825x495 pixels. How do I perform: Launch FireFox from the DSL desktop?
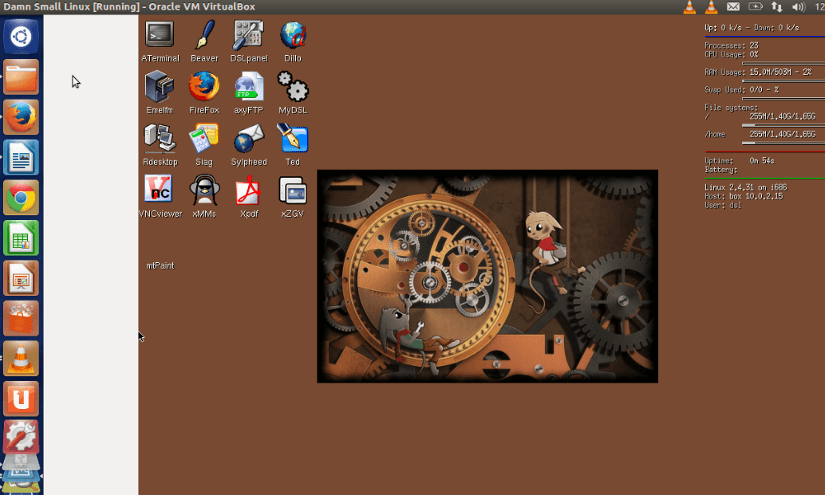point(204,86)
